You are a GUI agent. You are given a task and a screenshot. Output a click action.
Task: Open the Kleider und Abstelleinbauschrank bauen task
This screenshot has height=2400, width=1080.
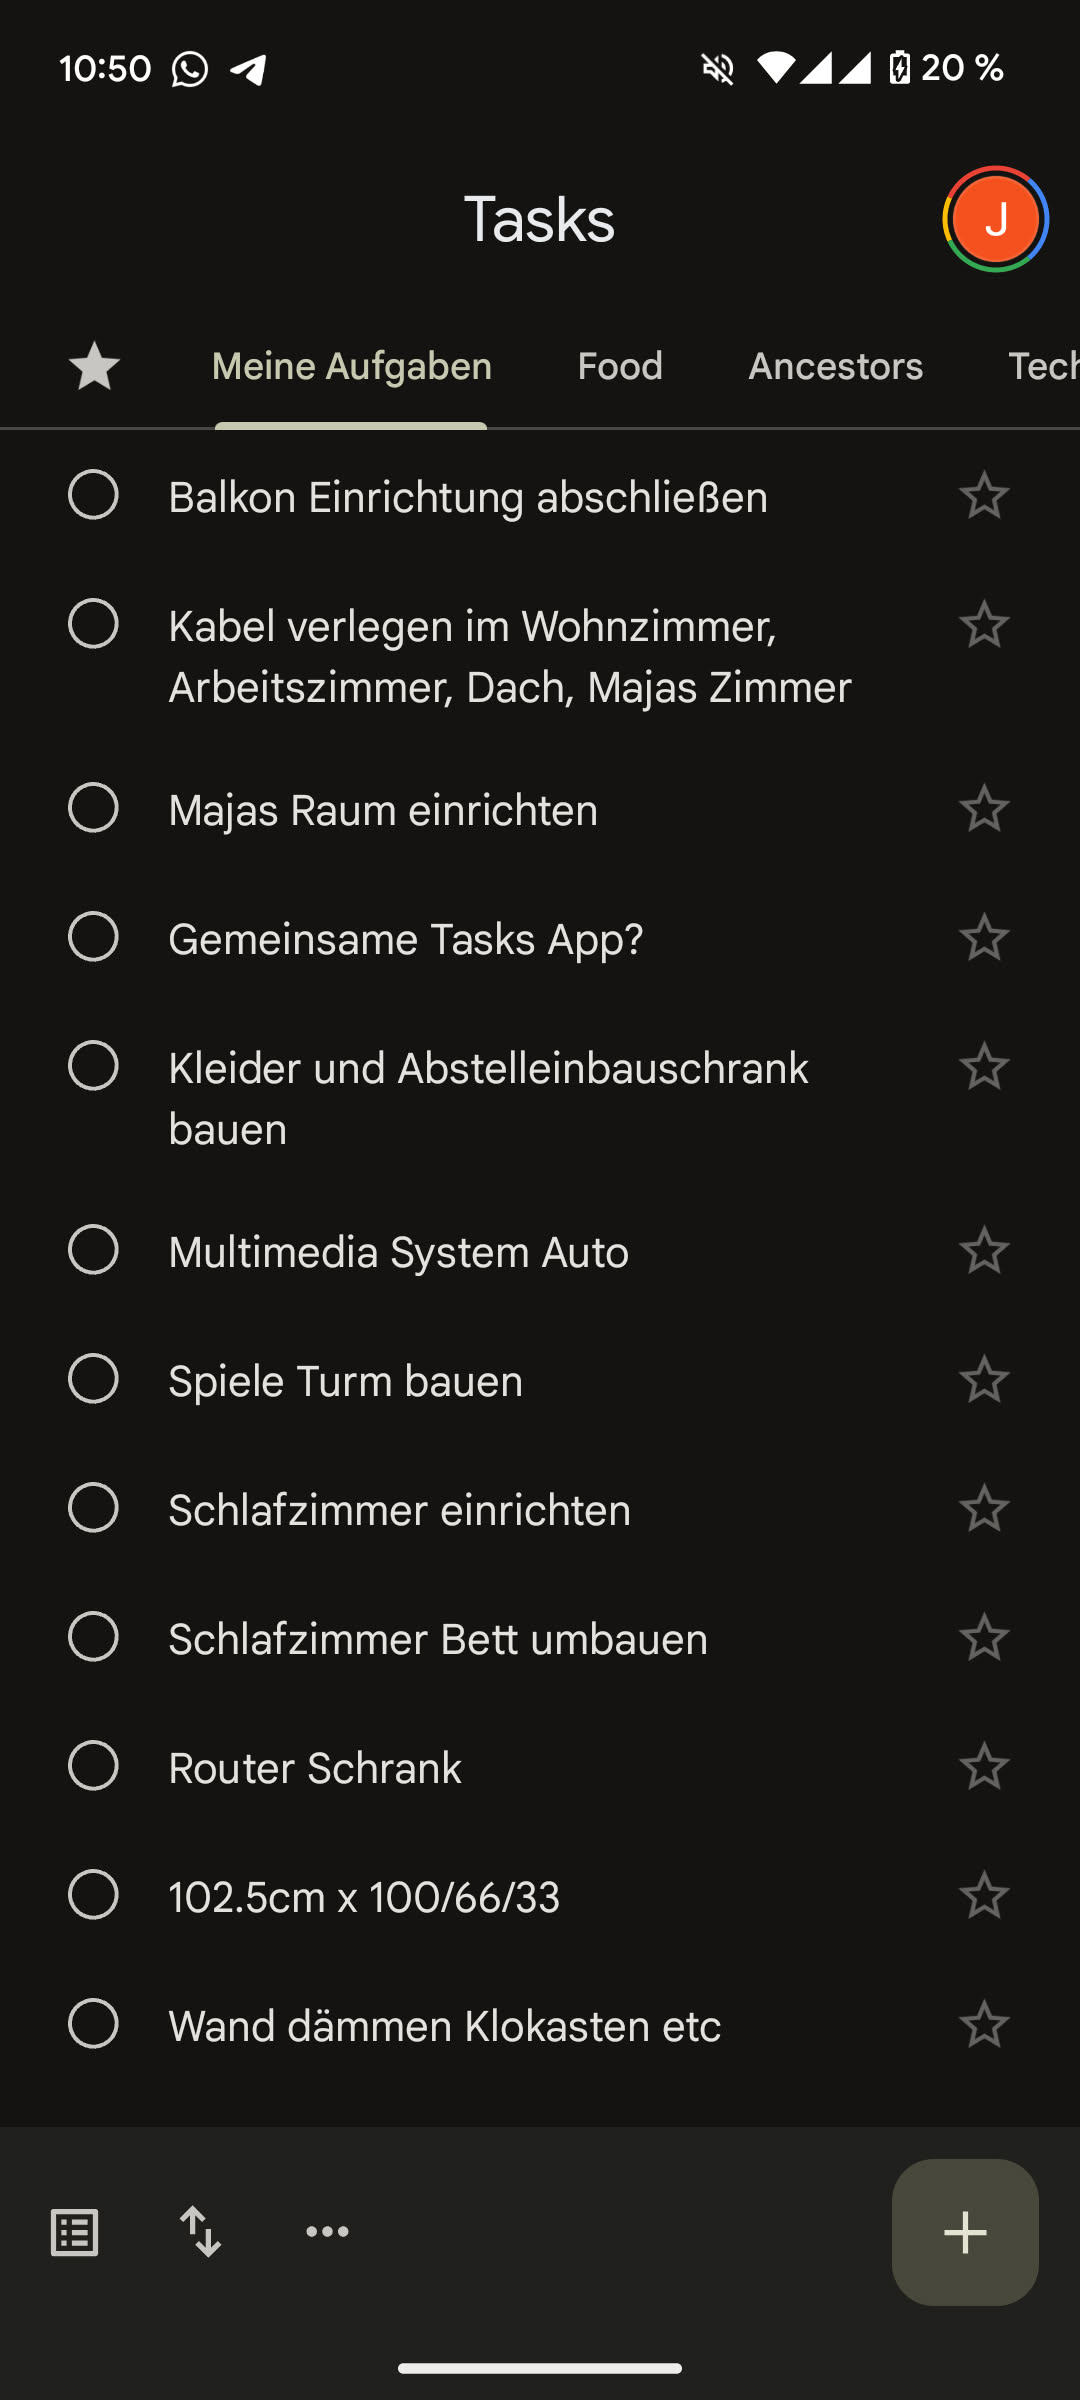pos(488,1098)
